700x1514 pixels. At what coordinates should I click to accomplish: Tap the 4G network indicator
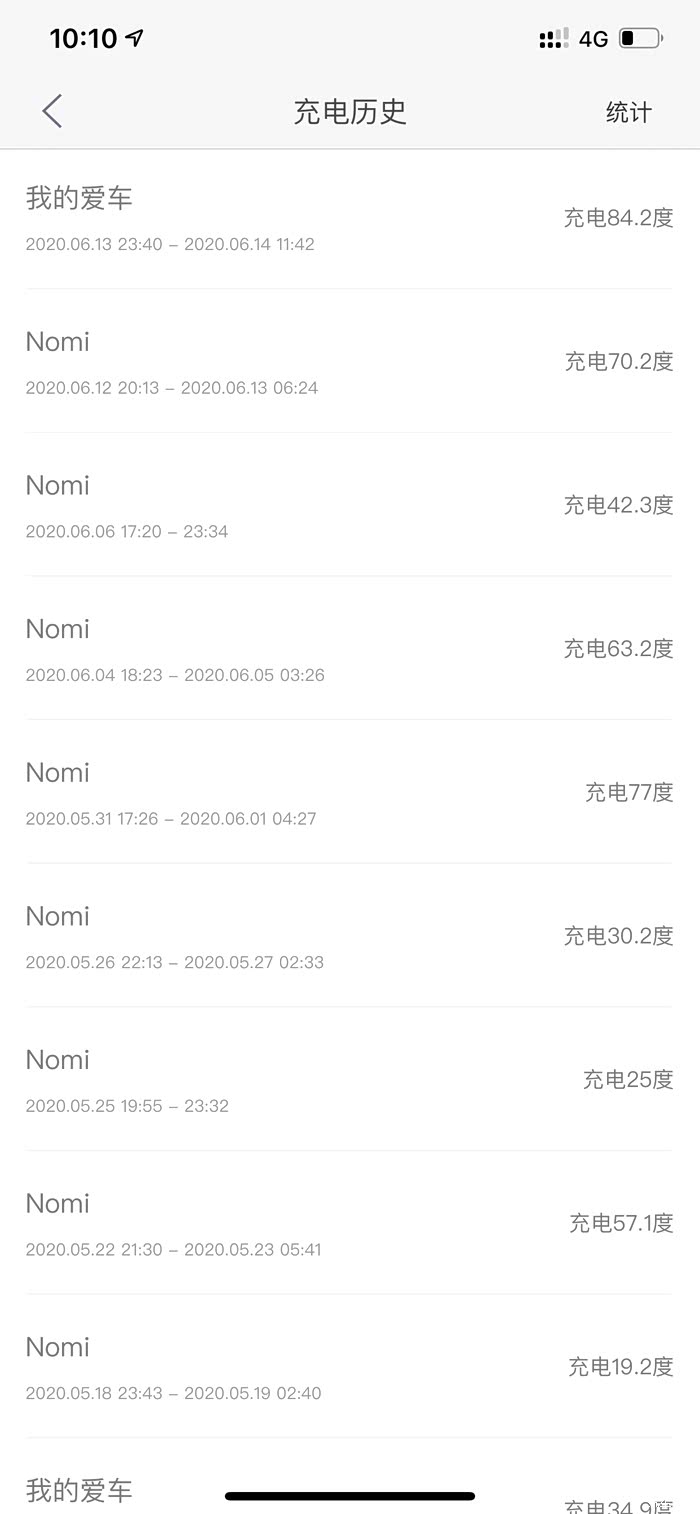(x=593, y=39)
